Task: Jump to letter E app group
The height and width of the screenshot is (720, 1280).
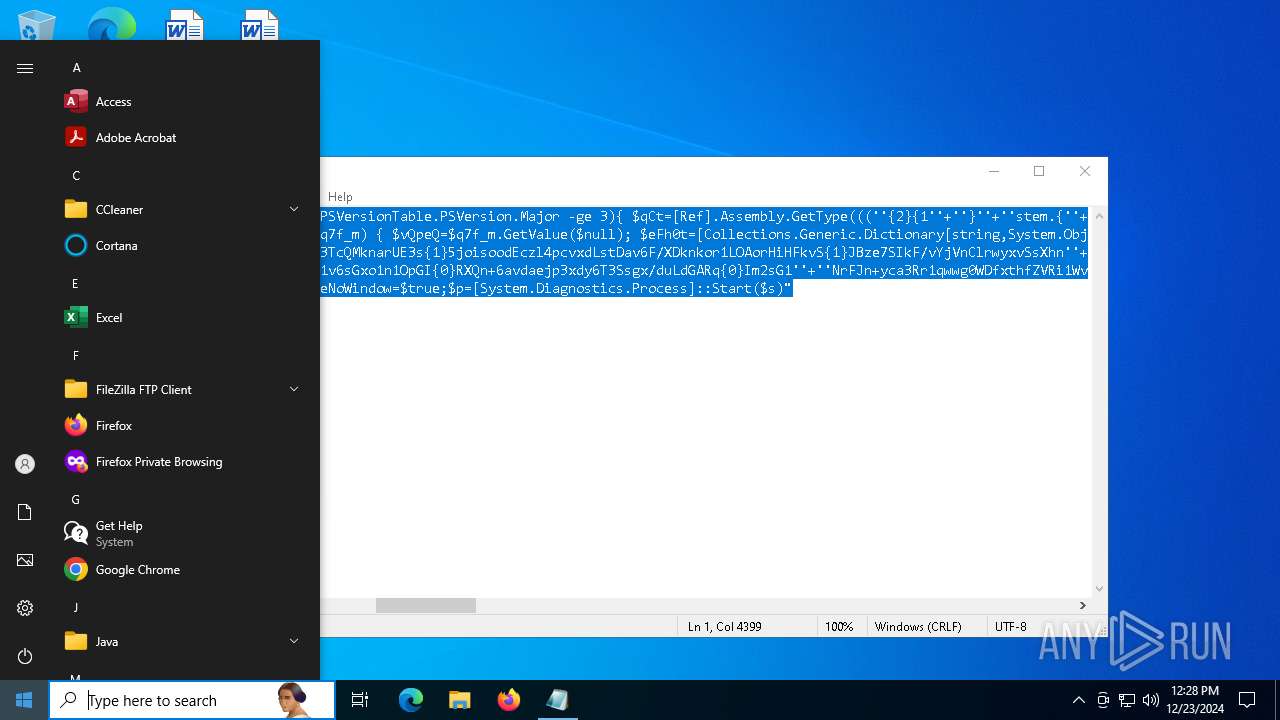Action: tap(75, 284)
